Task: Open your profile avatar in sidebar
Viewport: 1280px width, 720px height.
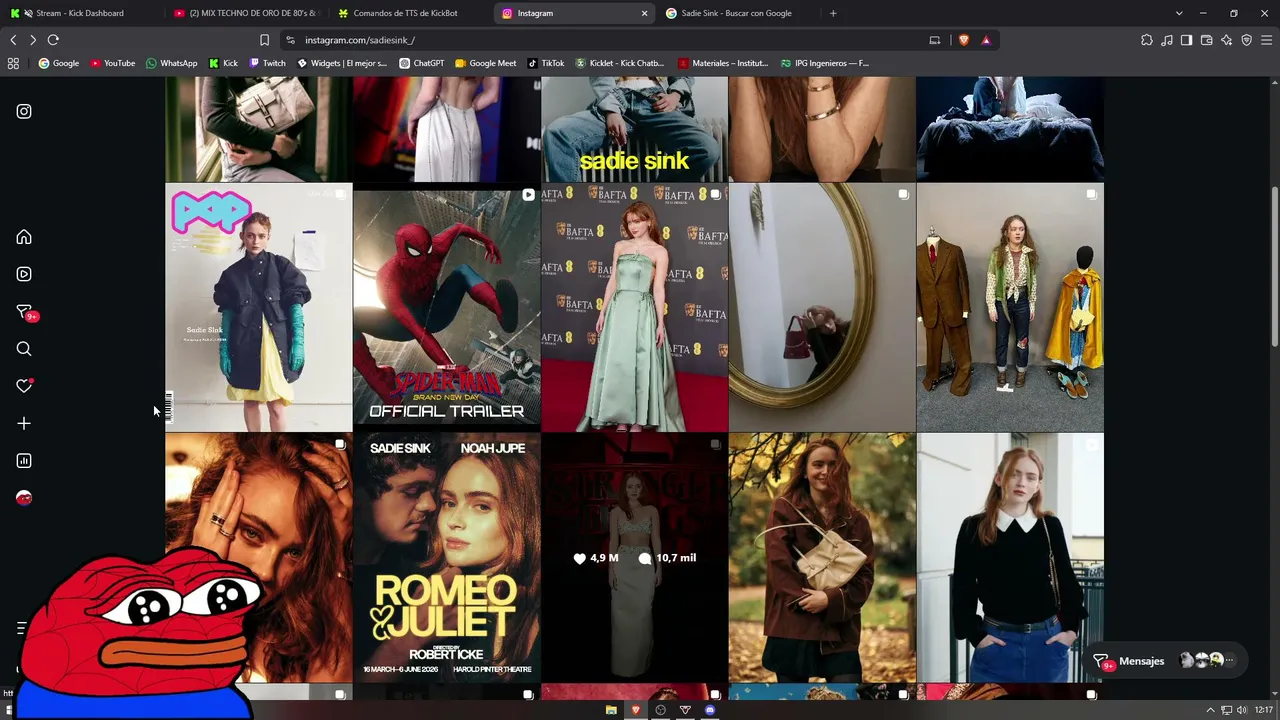Action: (x=24, y=498)
